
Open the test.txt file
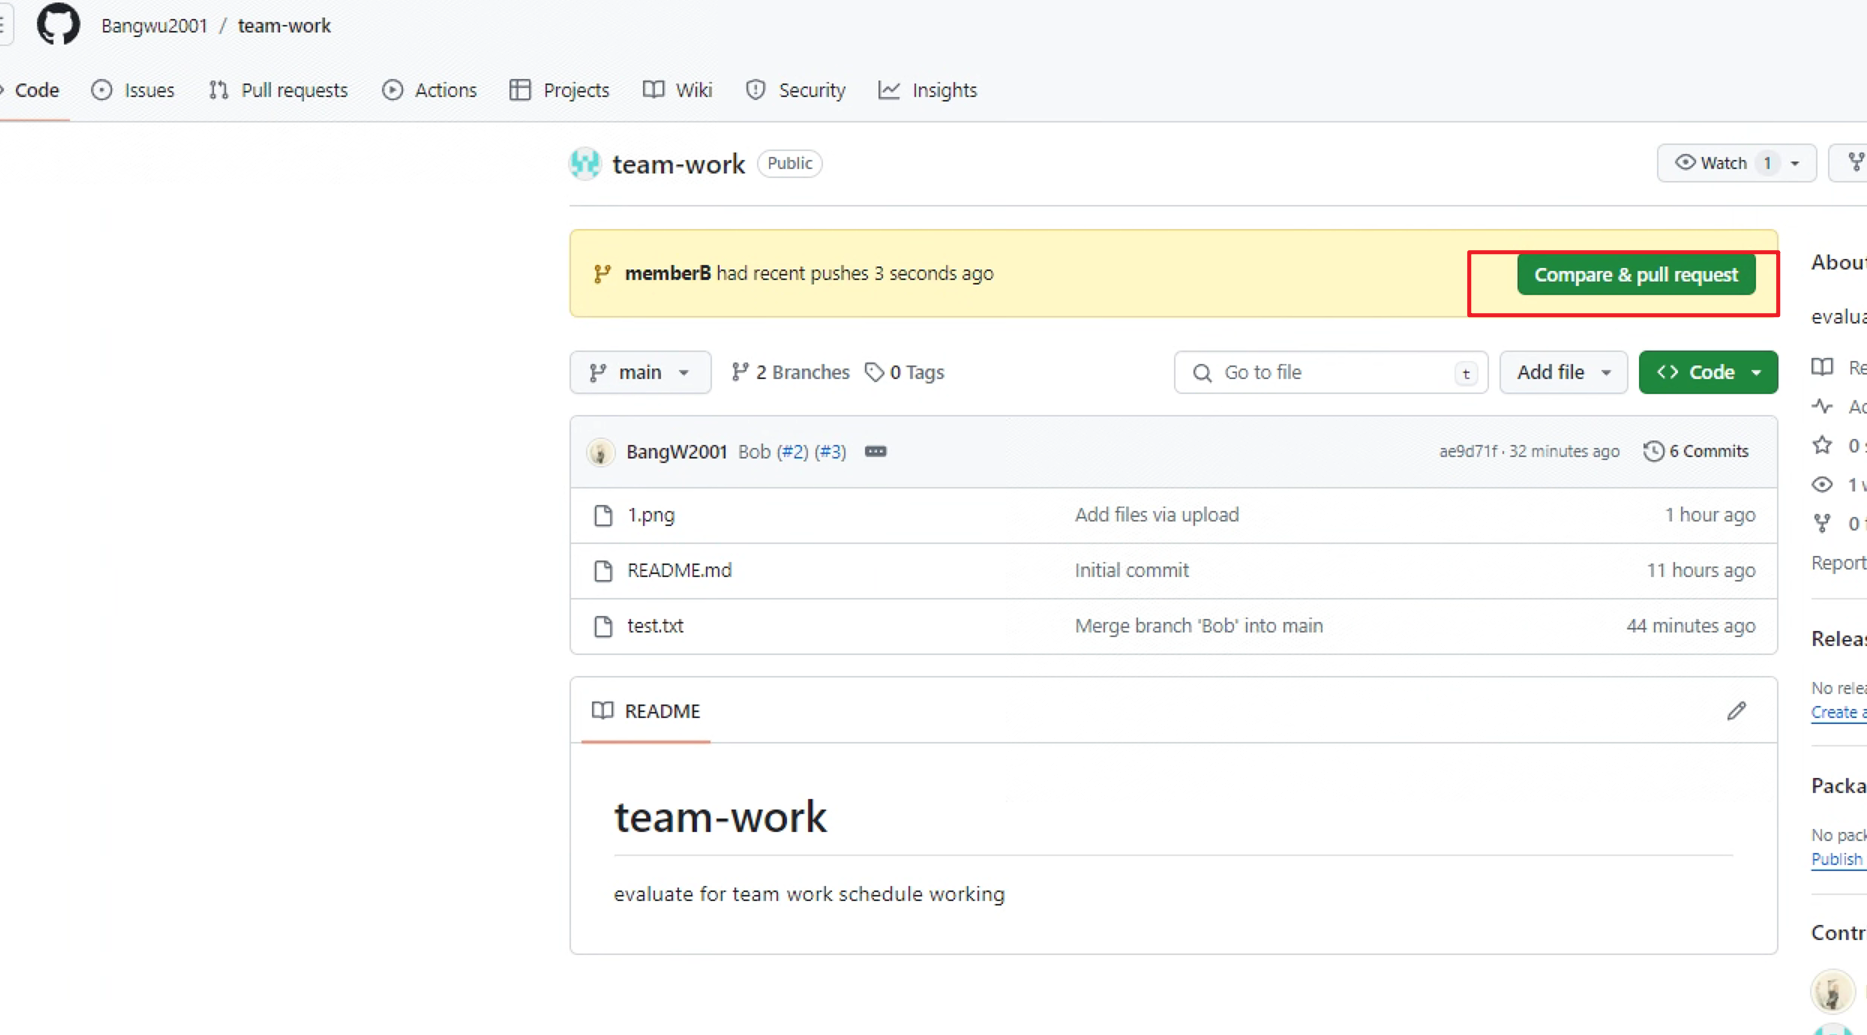point(655,626)
